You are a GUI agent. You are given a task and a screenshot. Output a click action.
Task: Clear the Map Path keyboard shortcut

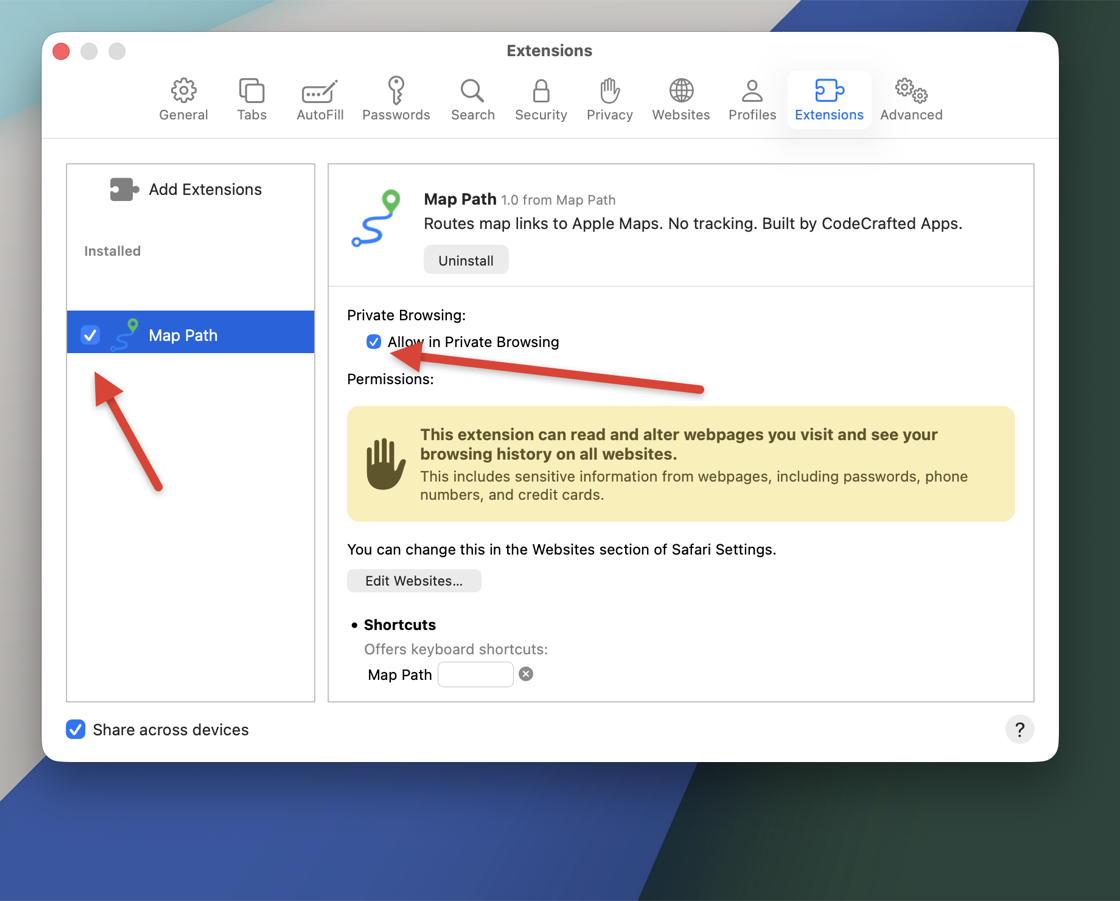(x=526, y=674)
